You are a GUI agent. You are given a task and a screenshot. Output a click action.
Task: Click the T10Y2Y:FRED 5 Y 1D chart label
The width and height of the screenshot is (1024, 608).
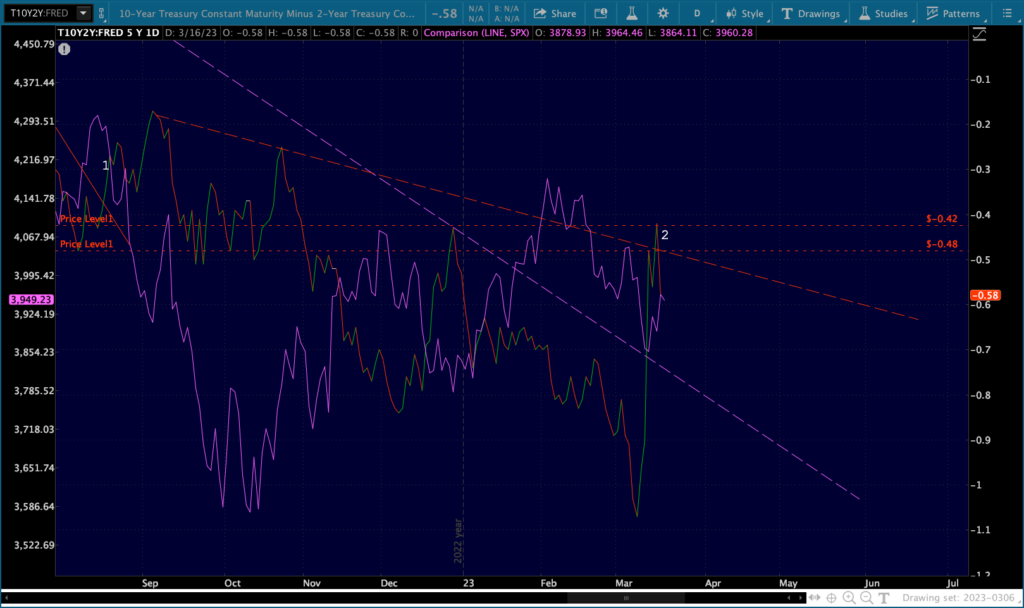(x=108, y=33)
